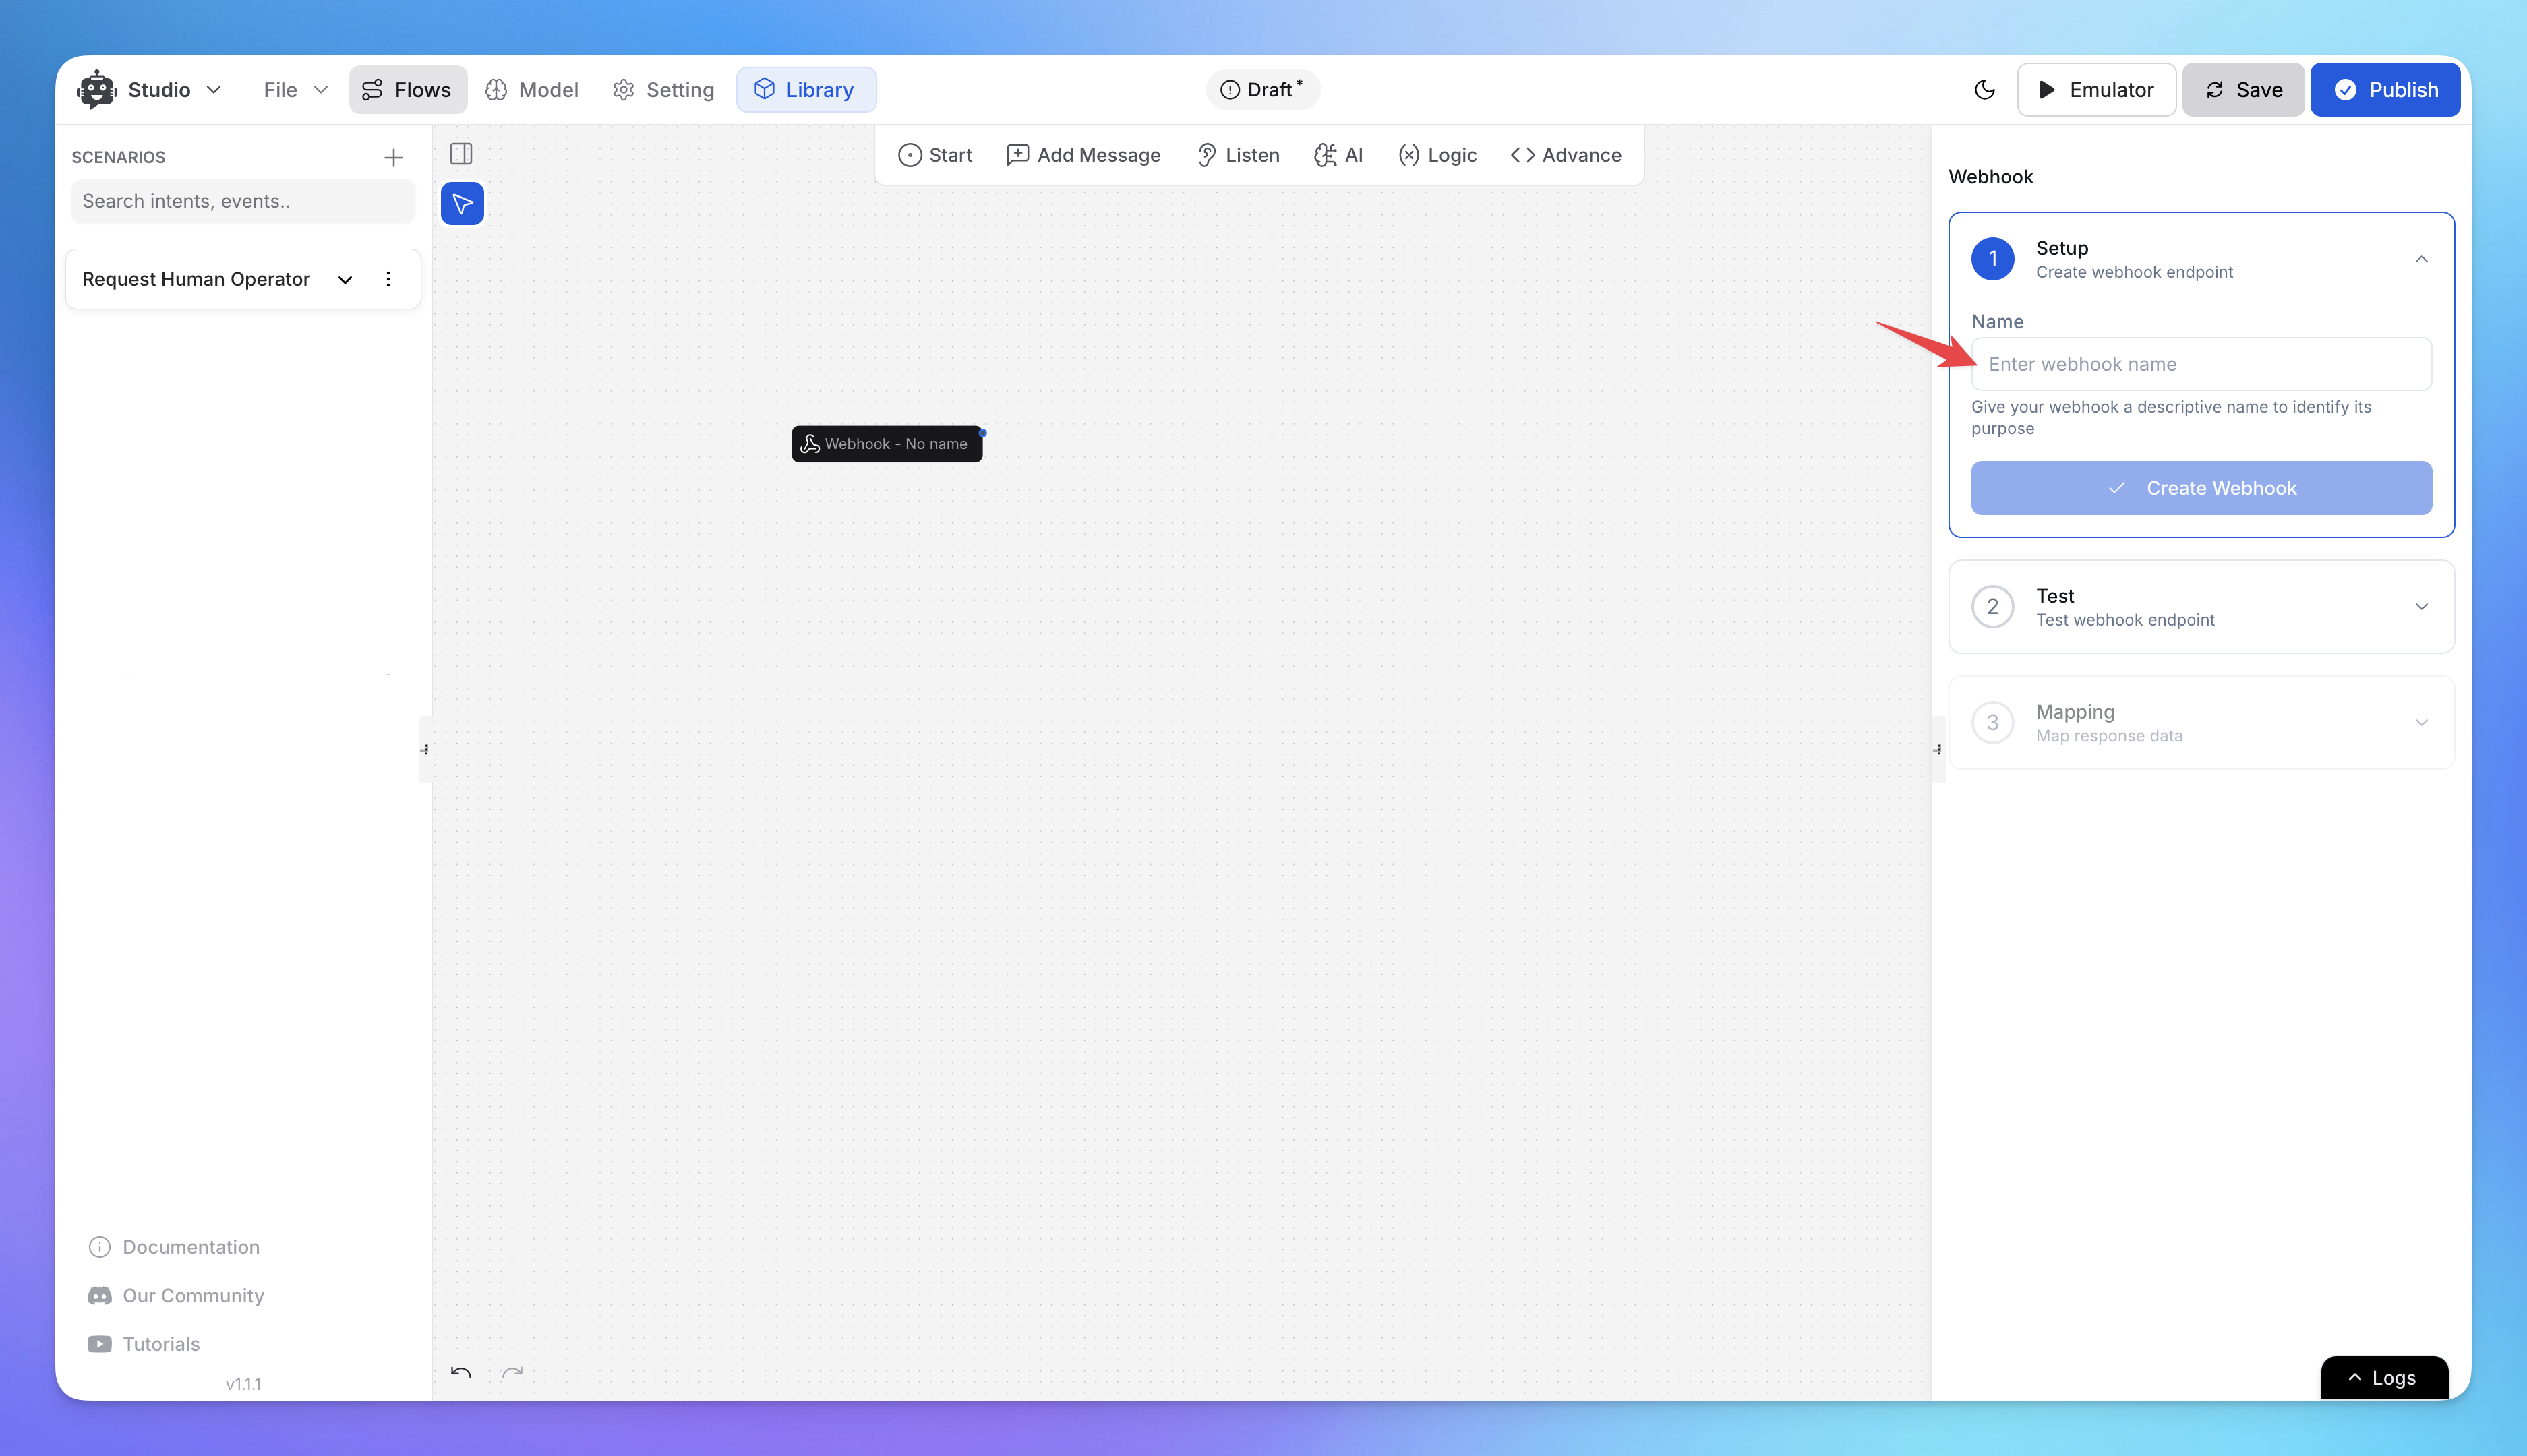Select the Request Human Operator scenario
2527x1456 pixels.
tap(196, 279)
